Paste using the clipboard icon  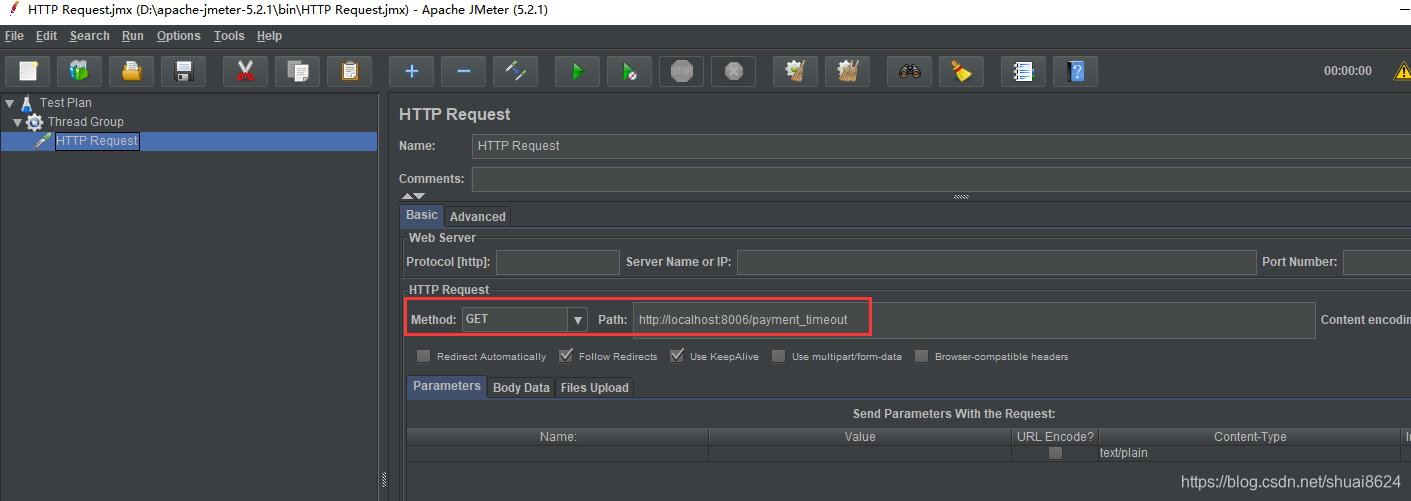pyautogui.click(x=349, y=71)
